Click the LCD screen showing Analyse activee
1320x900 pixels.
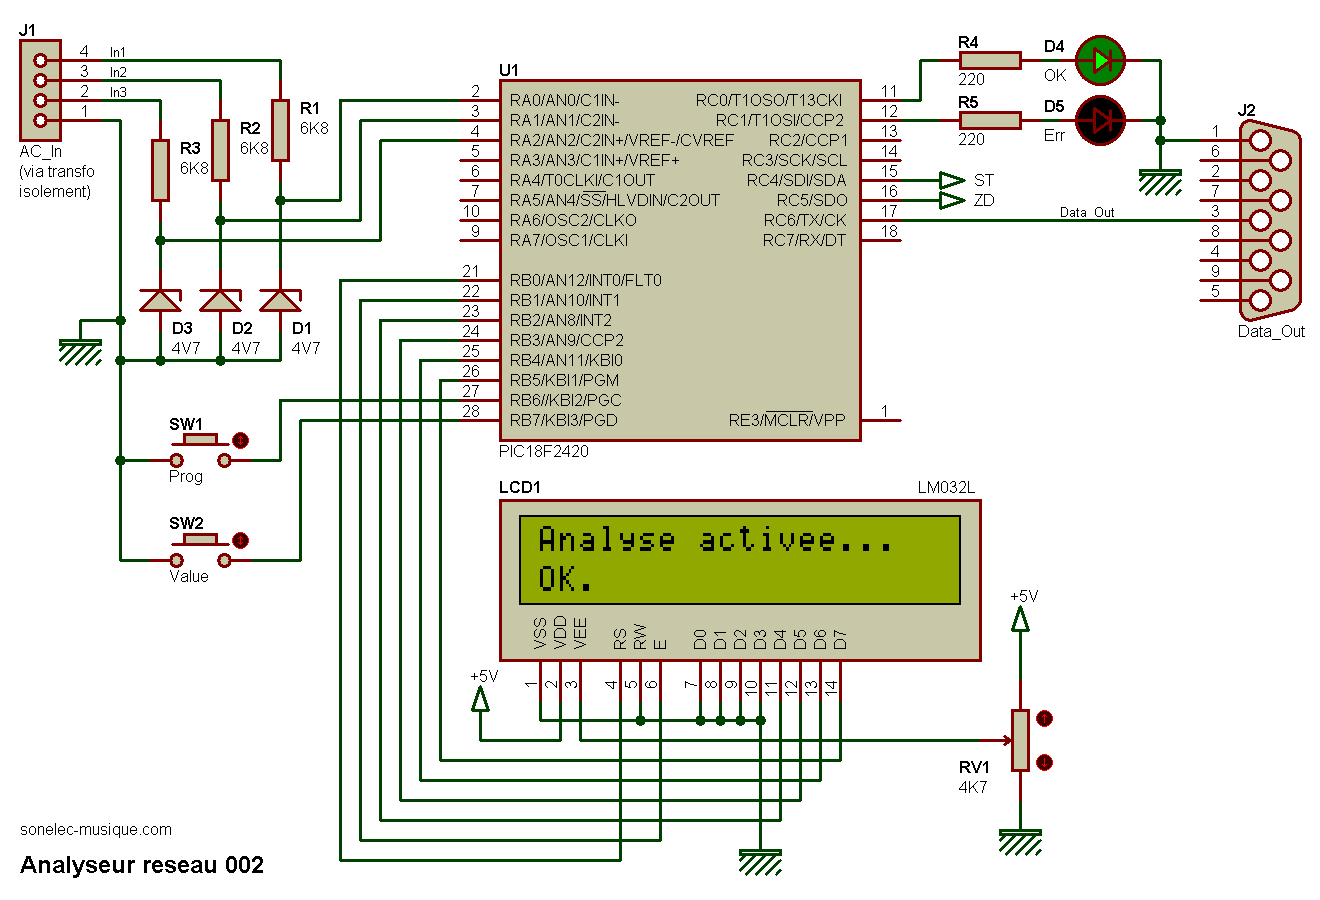pyautogui.click(x=739, y=559)
